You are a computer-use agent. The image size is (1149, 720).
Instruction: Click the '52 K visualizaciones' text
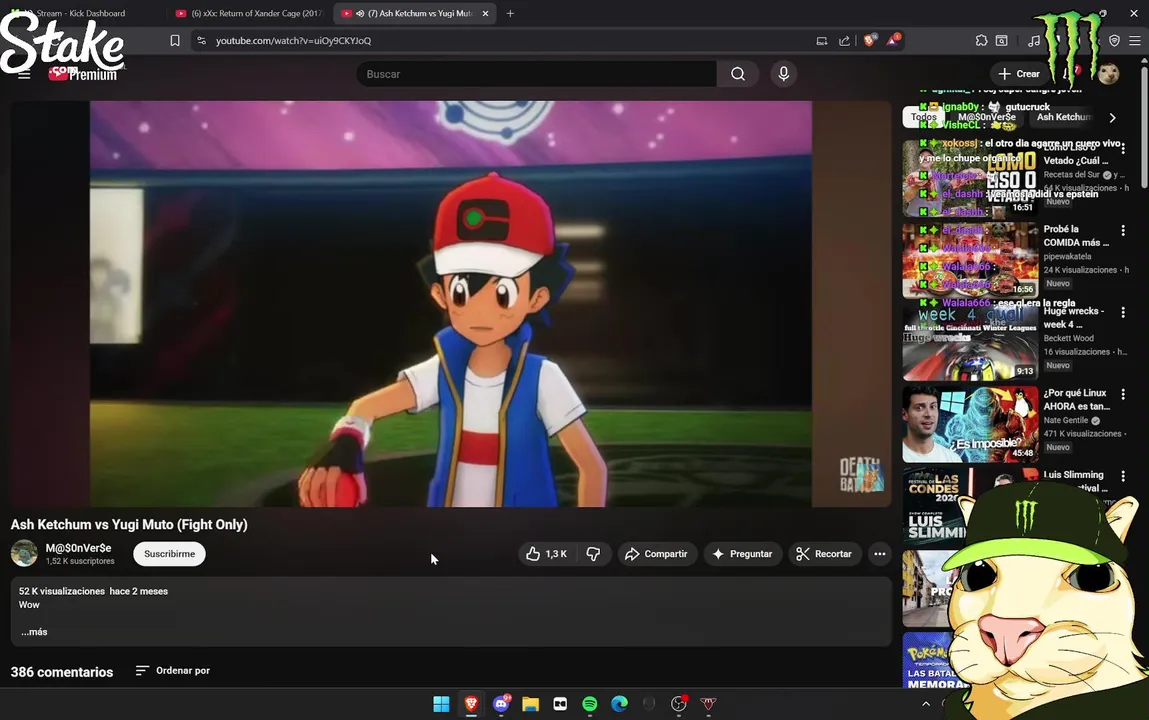point(62,591)
